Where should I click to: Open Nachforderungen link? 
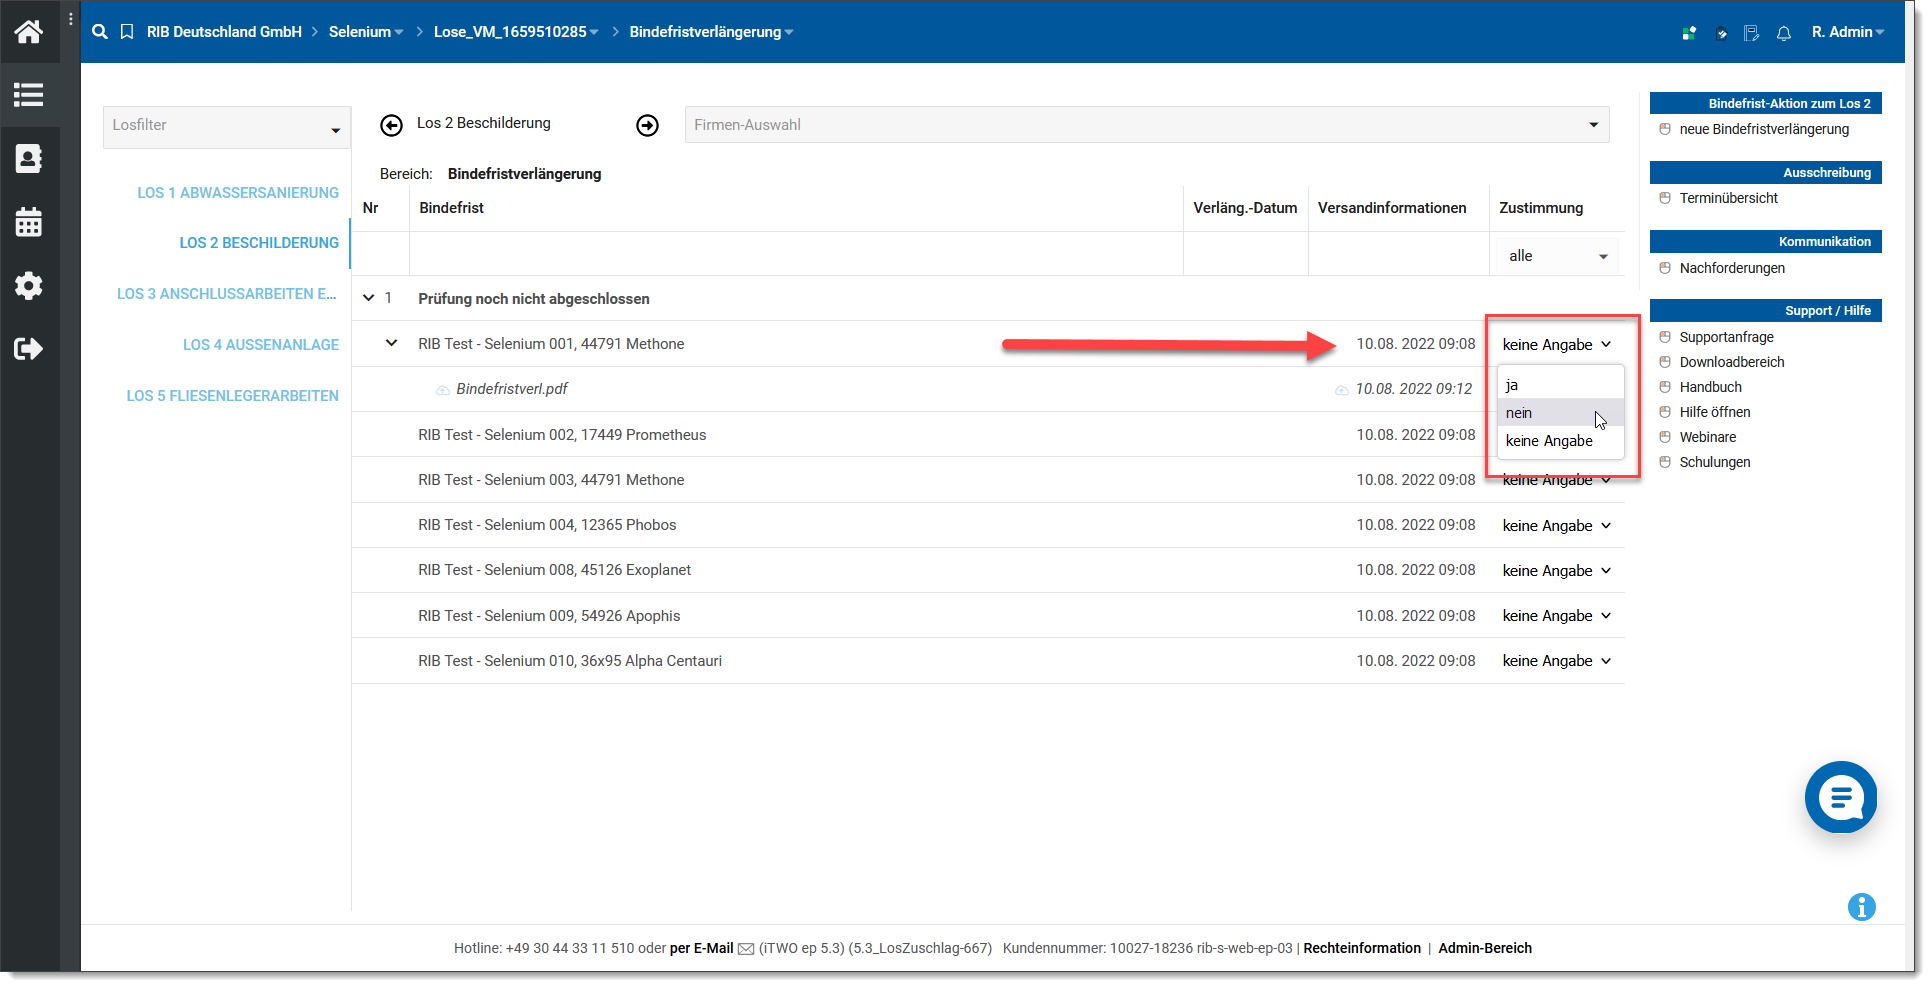(x=1732, y=268)
